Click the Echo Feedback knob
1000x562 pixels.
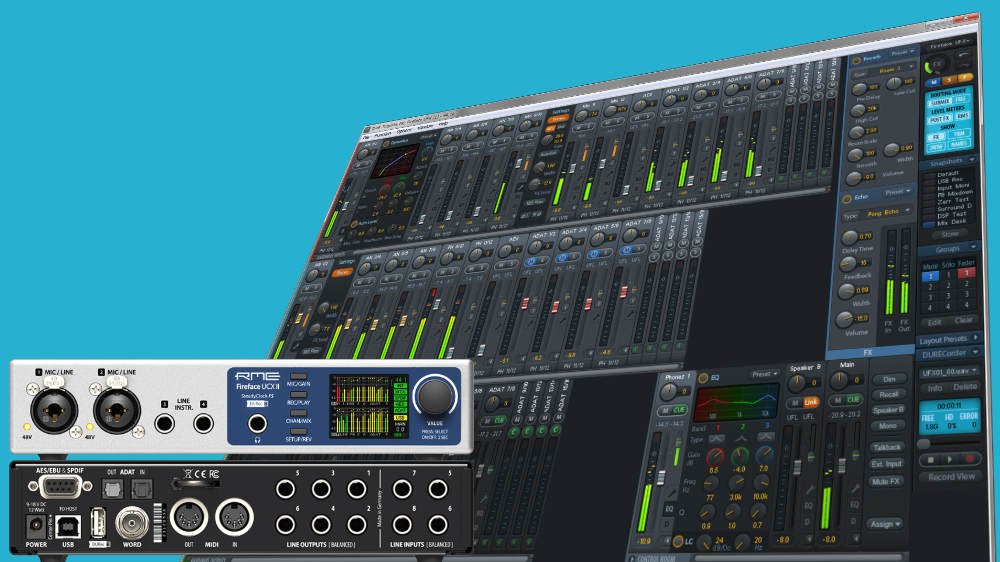pyautogui.click(x=848, y=264)
